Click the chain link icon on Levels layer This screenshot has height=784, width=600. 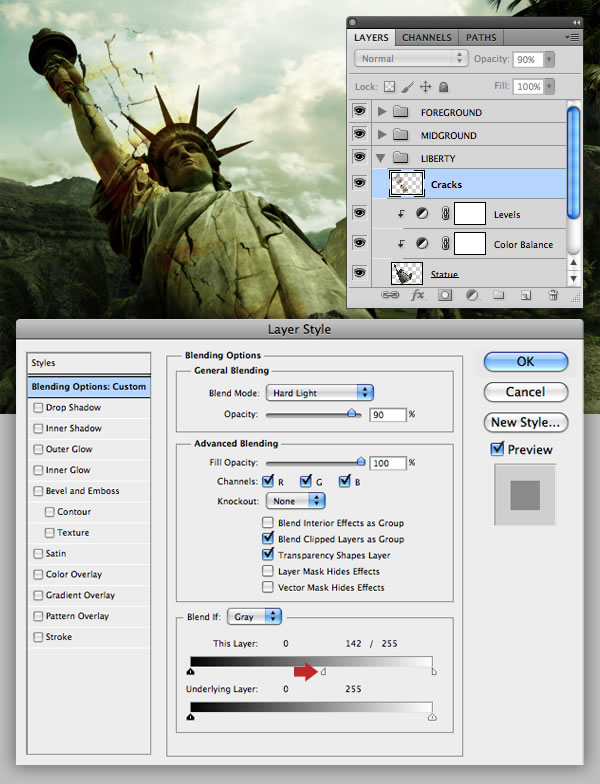click(445, 214)
